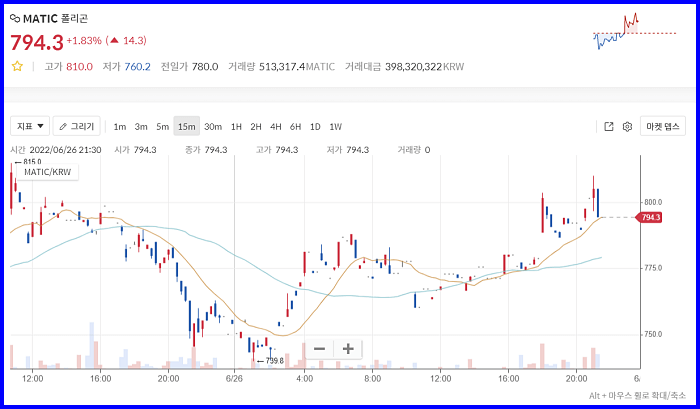Click the 시간 2022/06/26 21:30 timestamp
700x409 pixels.
(56, 150)
